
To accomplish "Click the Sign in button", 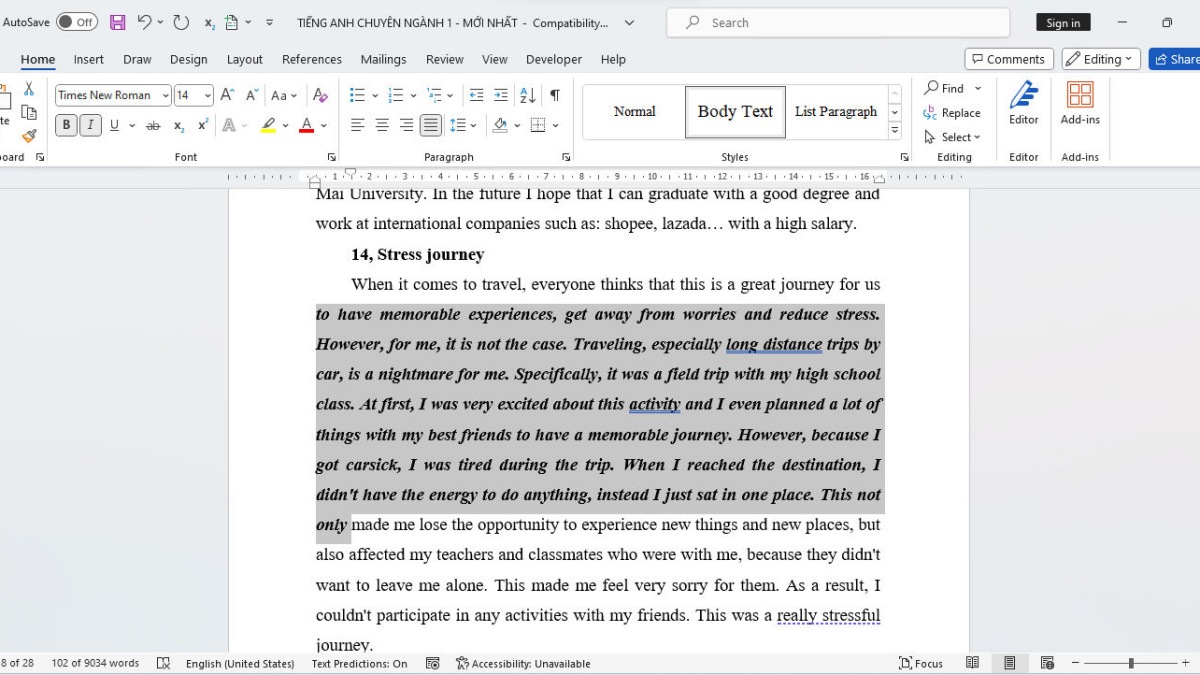I will (x=1063, y=22).
